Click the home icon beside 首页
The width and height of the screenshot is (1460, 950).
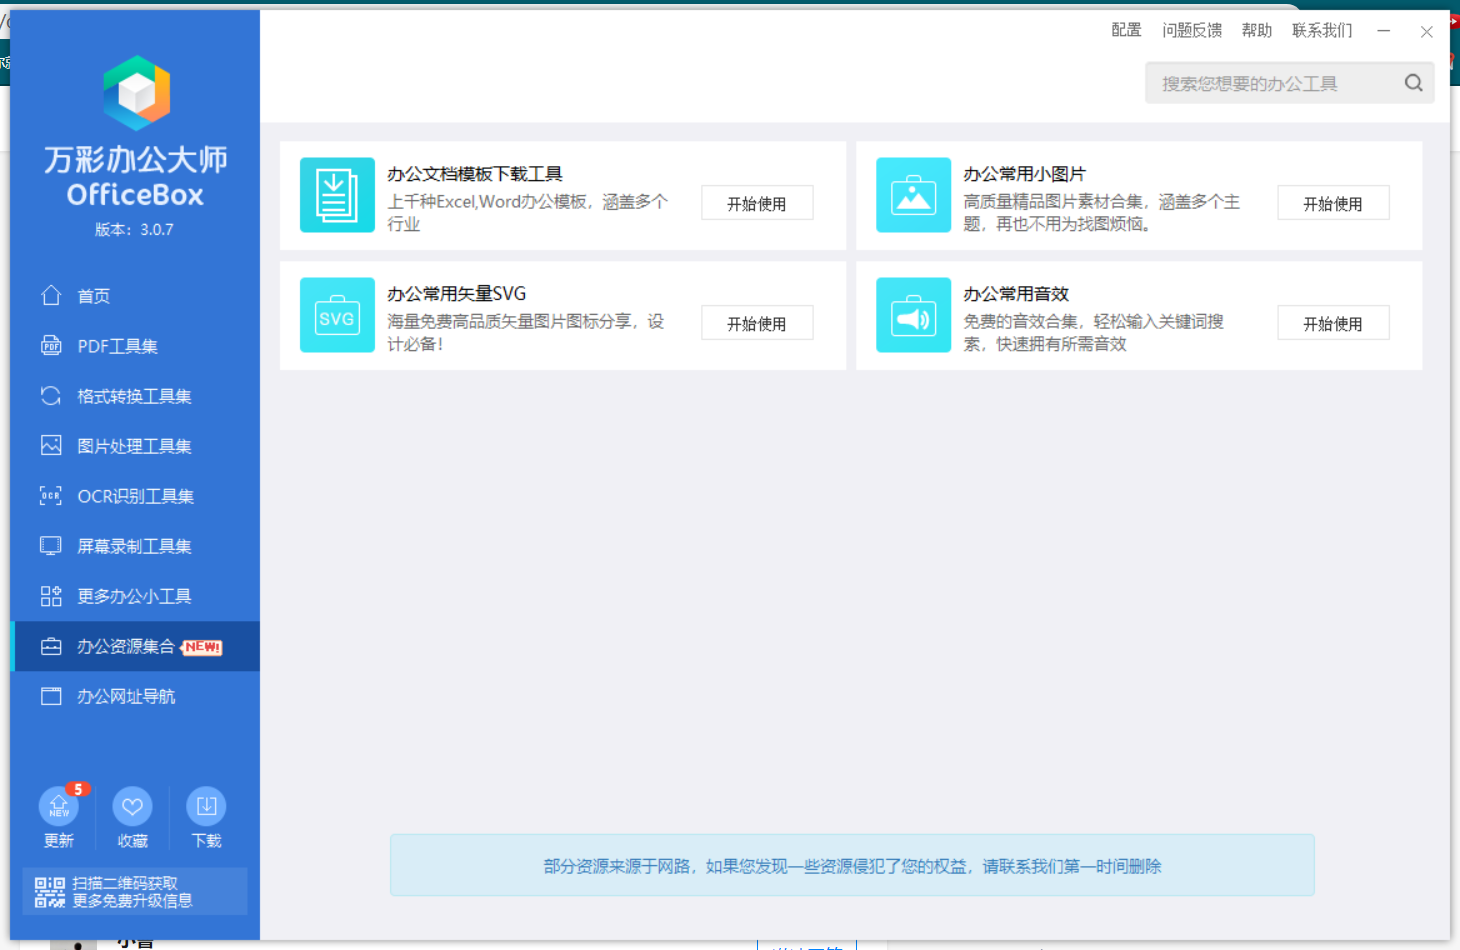tap(51, 295)
